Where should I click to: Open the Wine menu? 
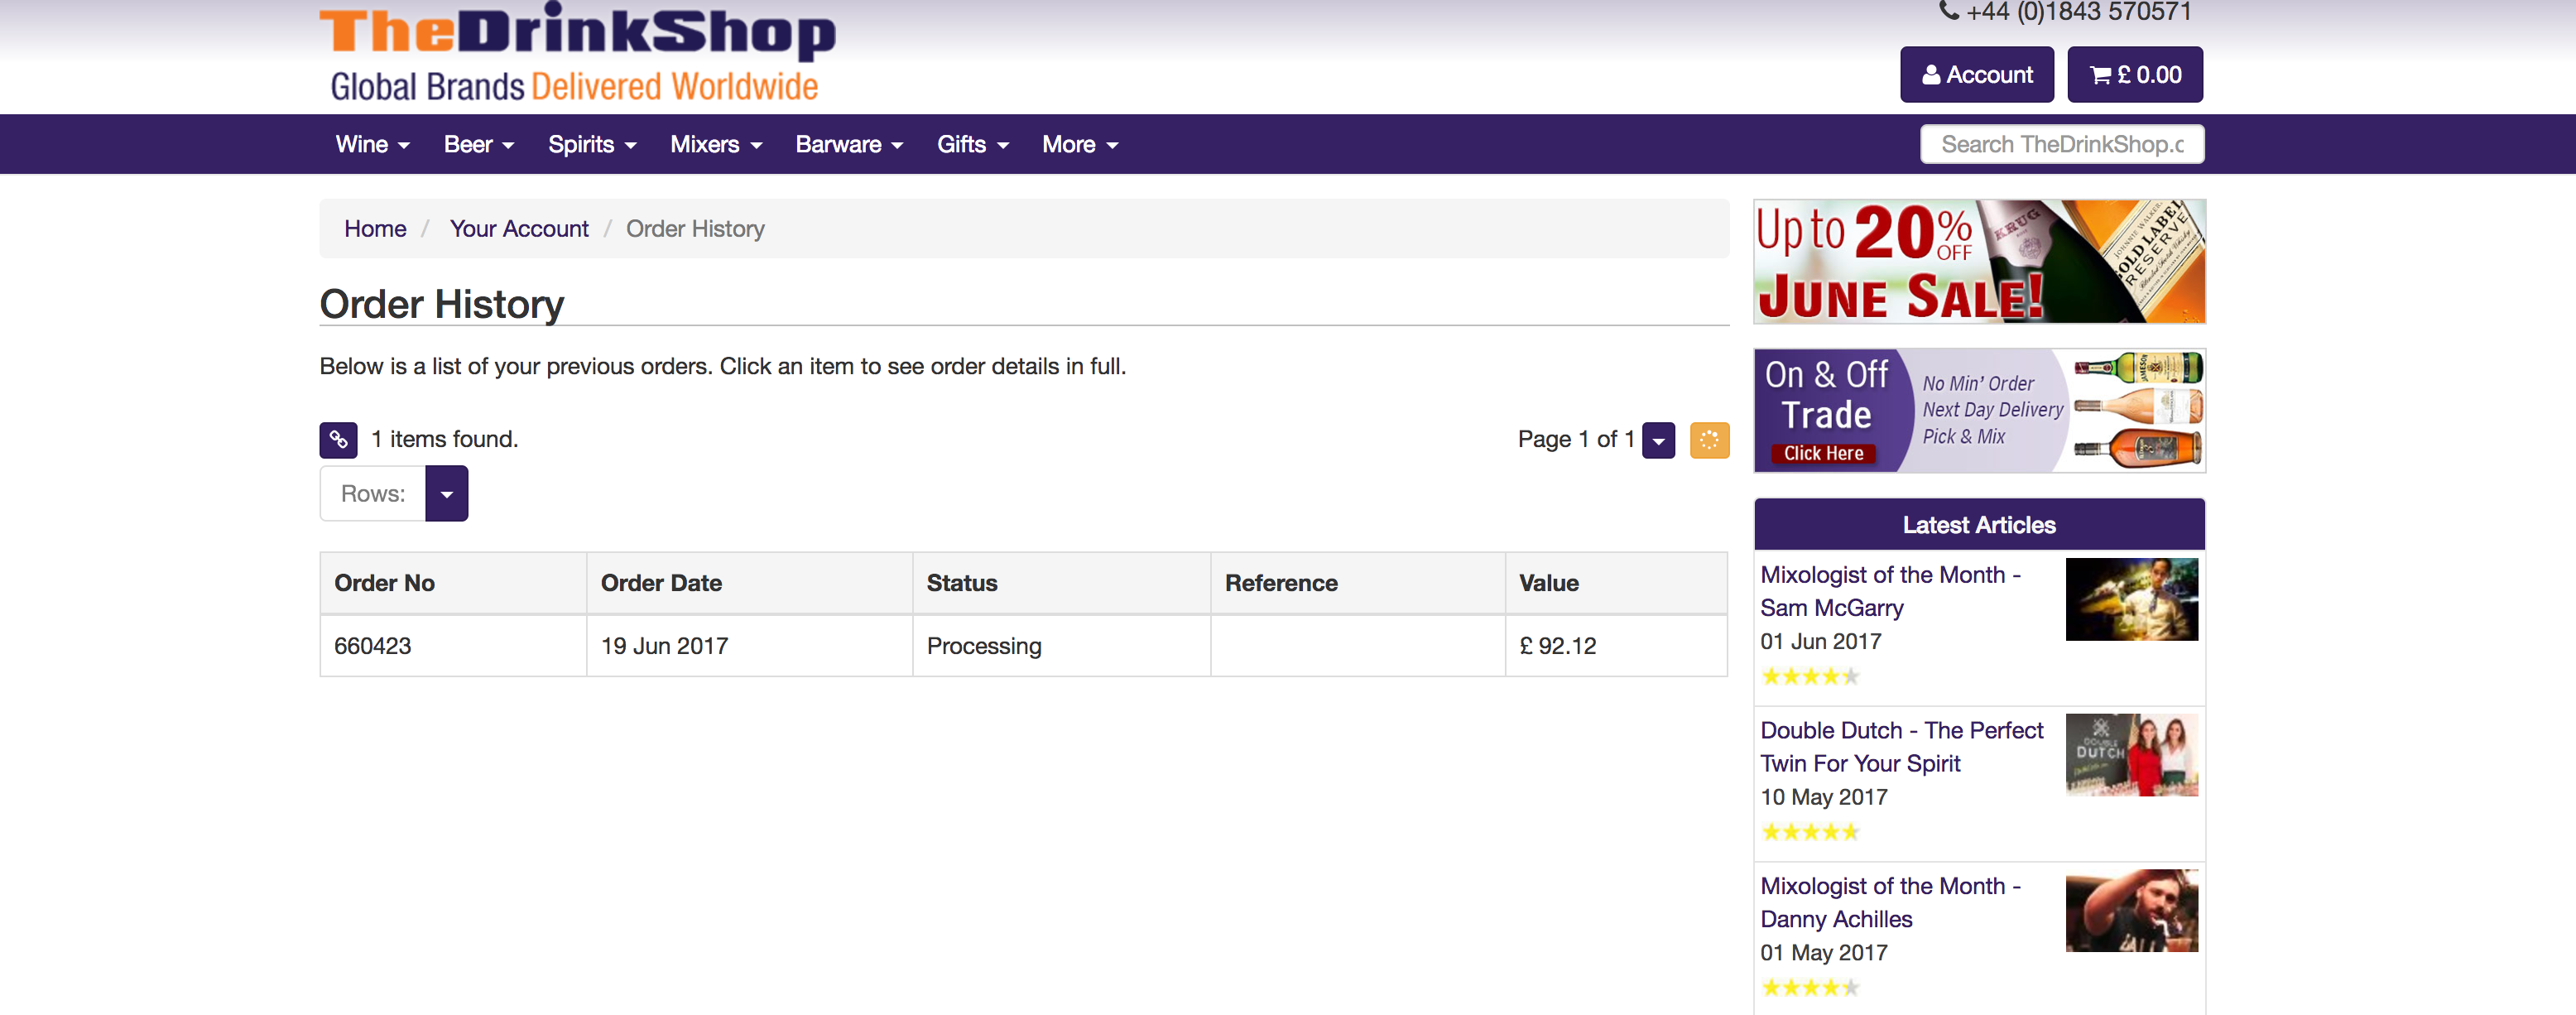pyautogui.click(x=372, y=145)
